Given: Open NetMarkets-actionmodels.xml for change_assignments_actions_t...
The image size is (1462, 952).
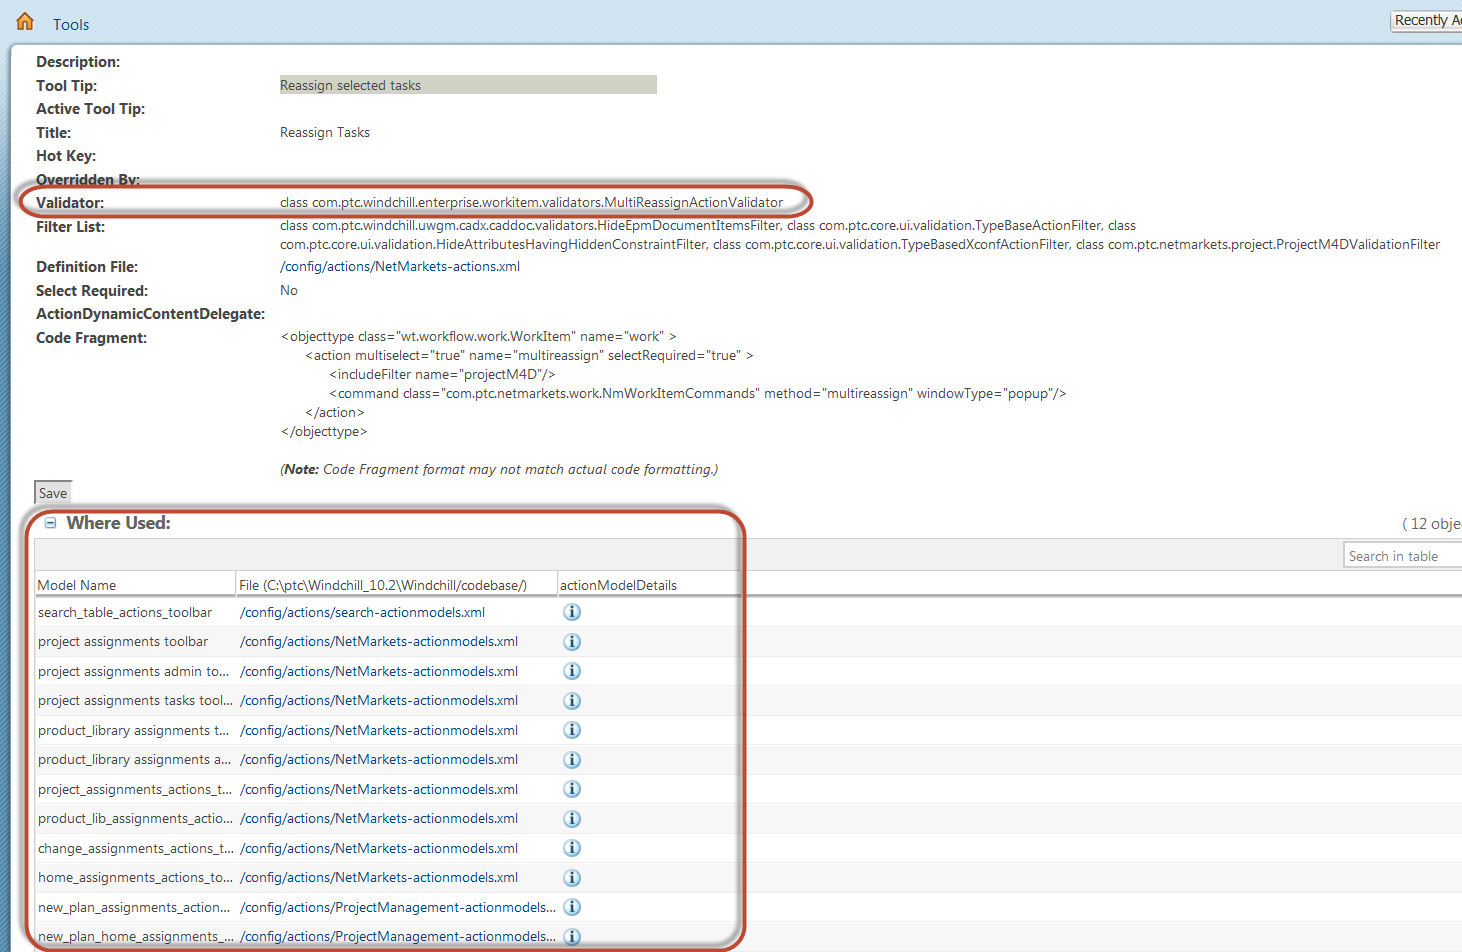Looking at the screenshot, I should (x=379, y=848).
